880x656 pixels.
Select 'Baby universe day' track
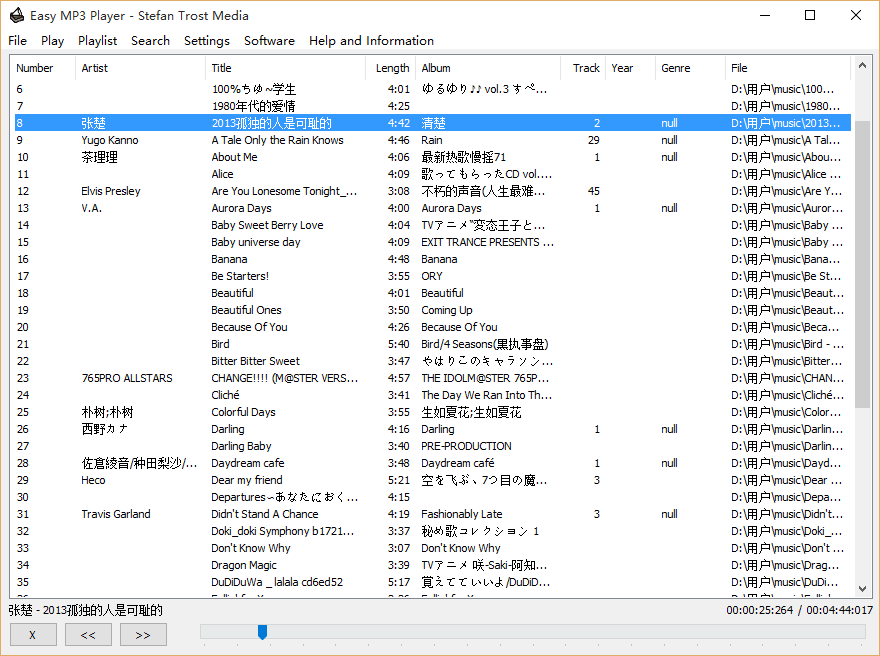(x=255, y=242)
